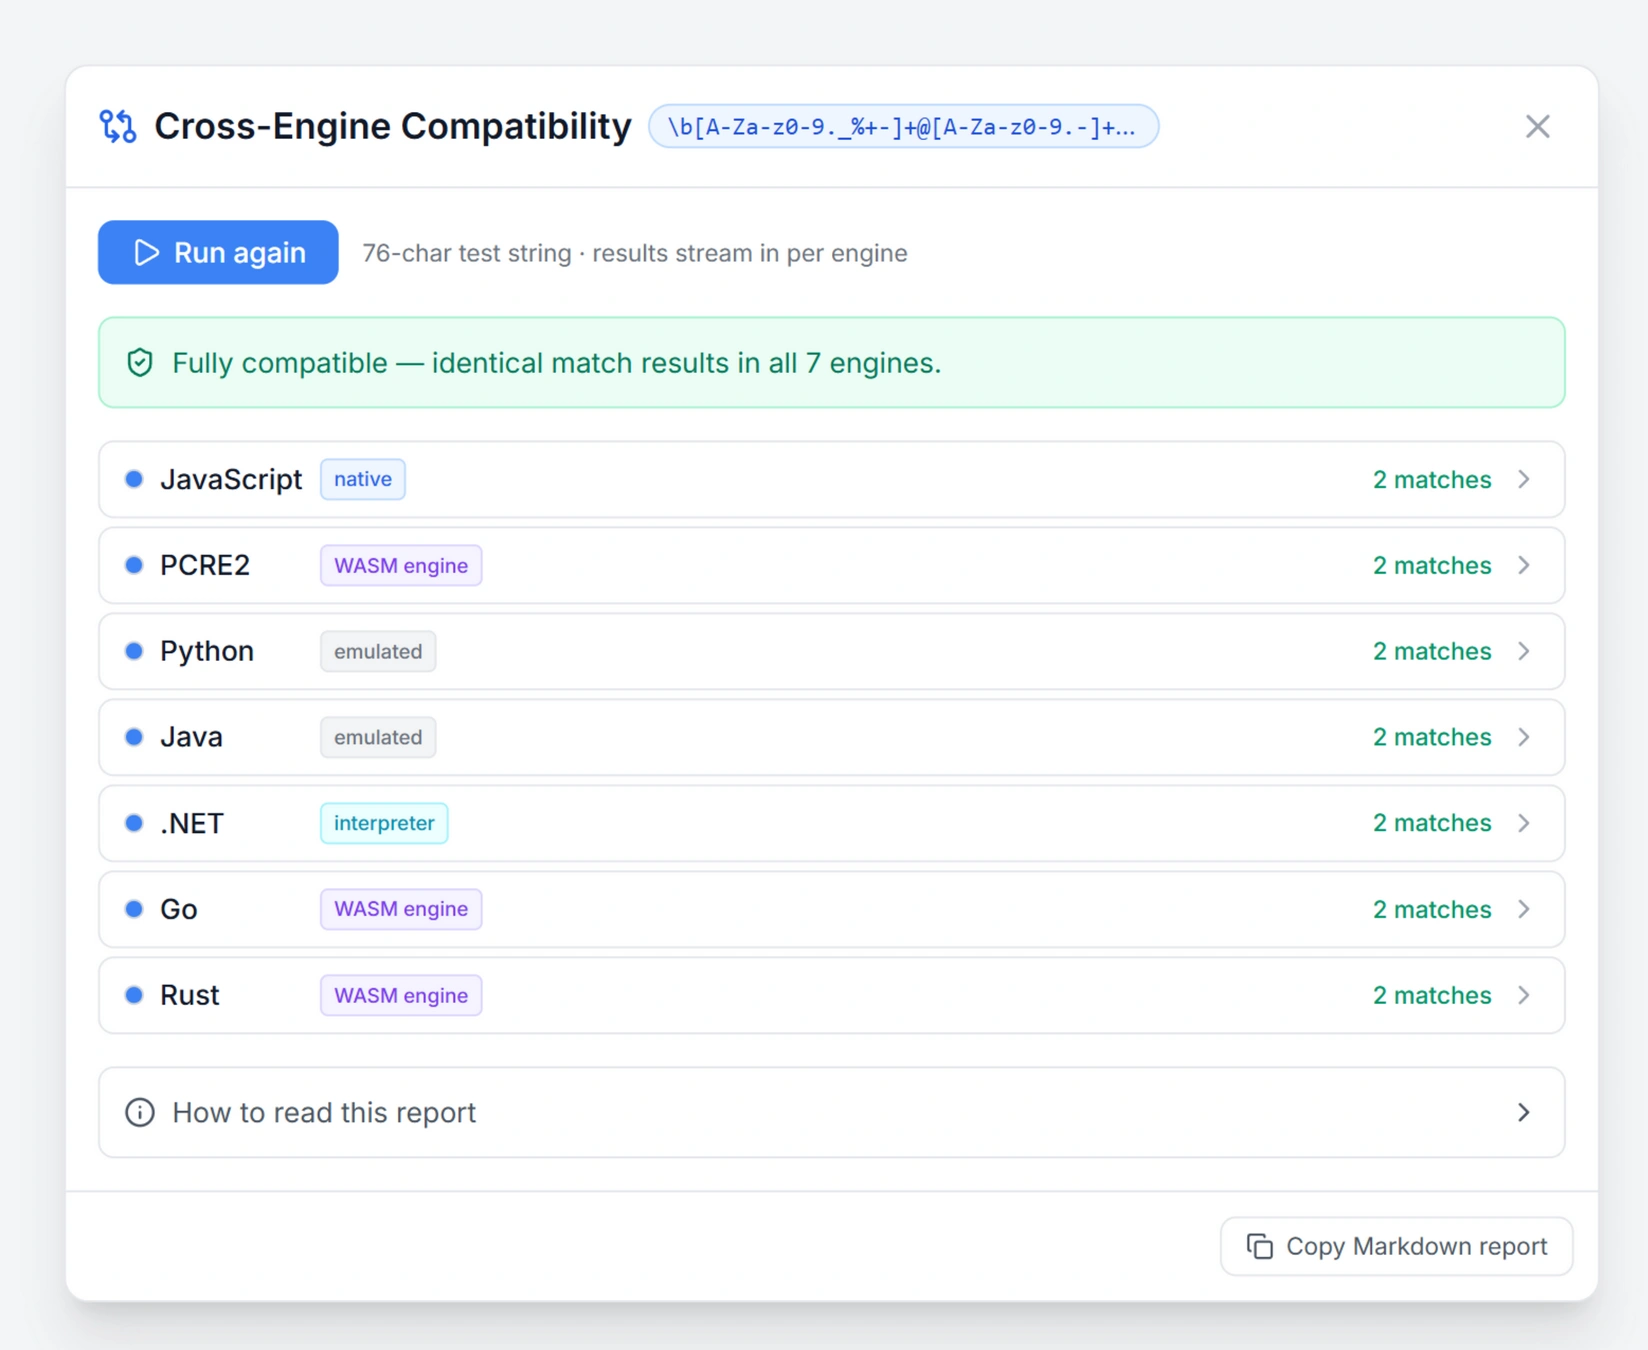Expand the Rust engine row chevron

pyautogui.click(x=1524, y=995)
